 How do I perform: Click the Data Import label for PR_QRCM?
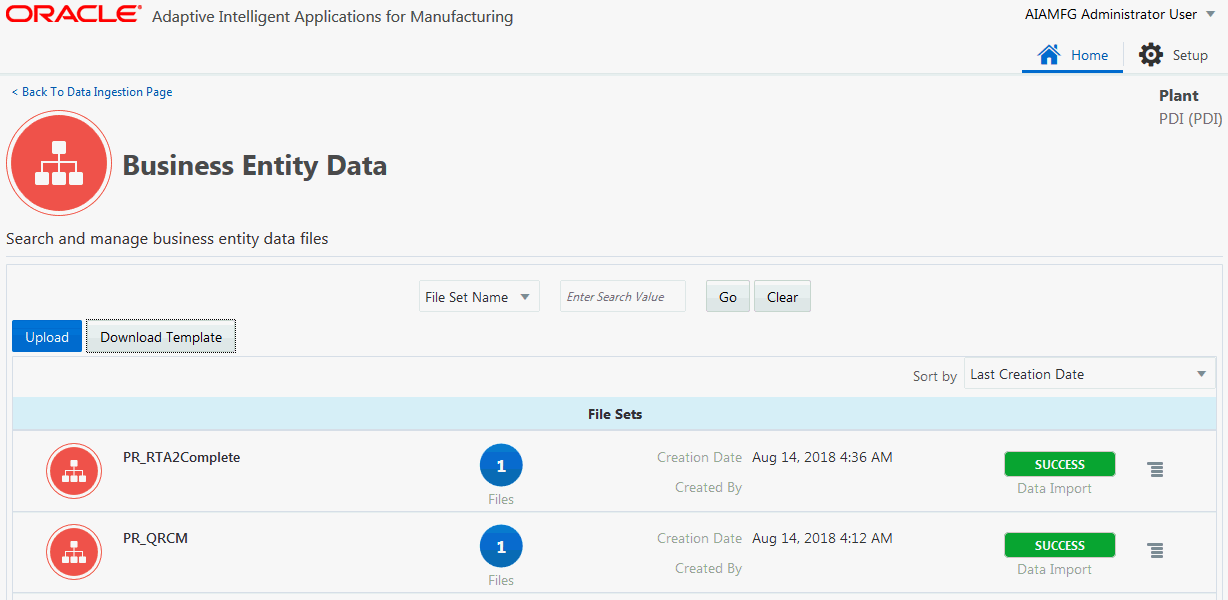point(1055,569)
